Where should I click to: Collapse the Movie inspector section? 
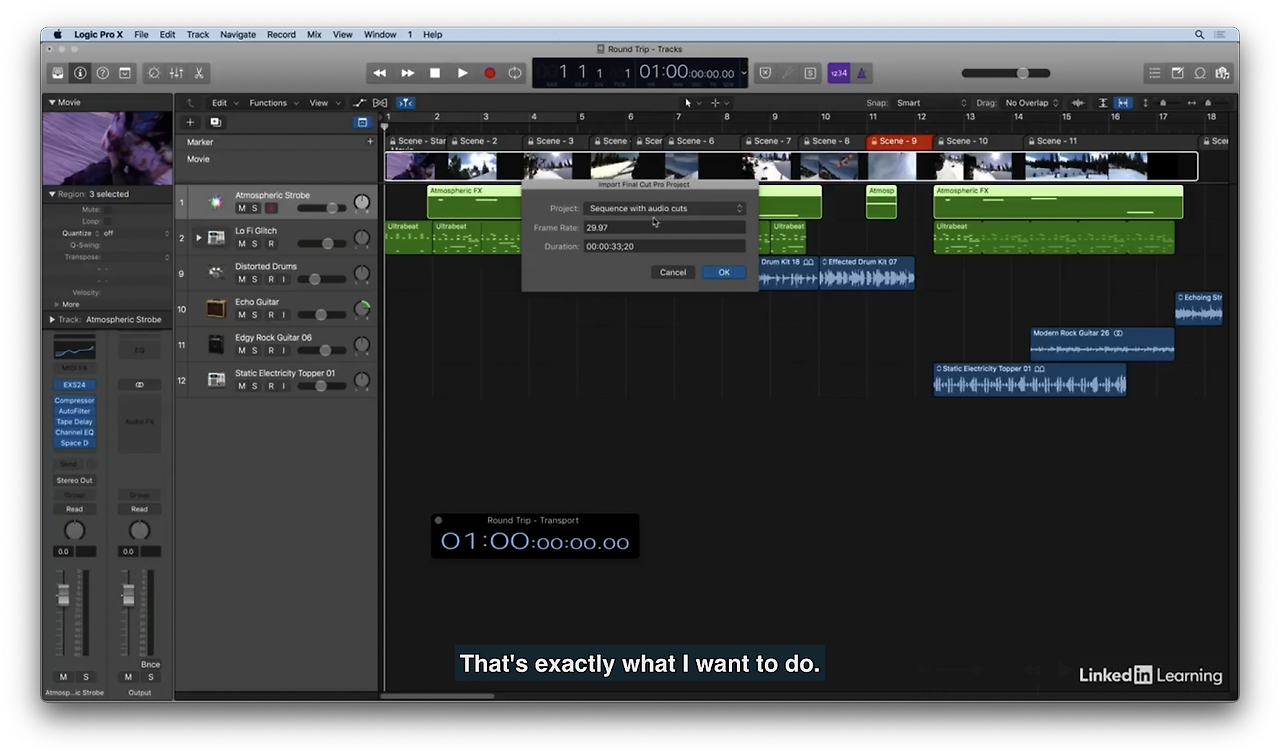pyautogui.click(x=52, y=102)
